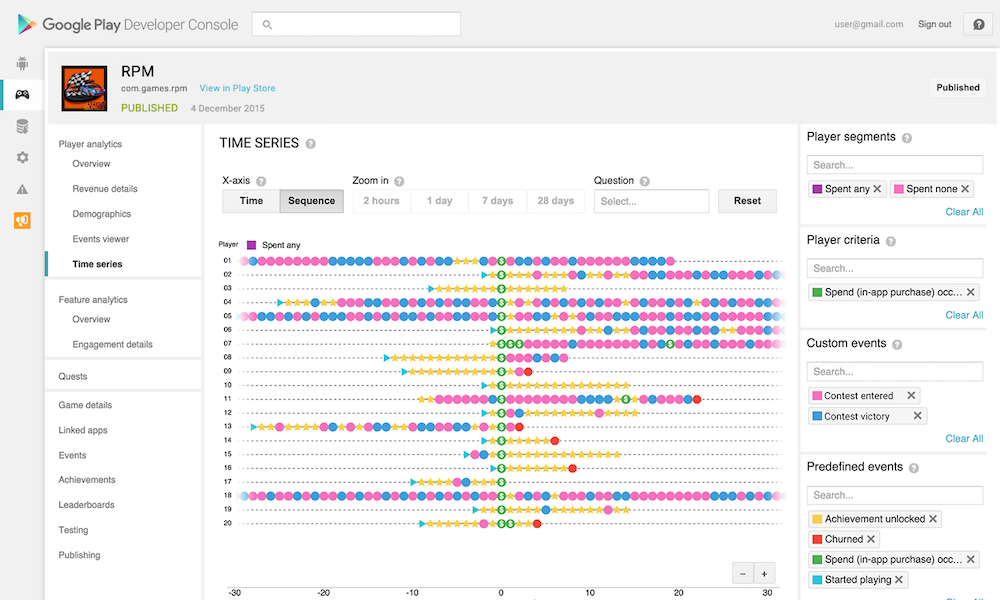Click the help icon beside Question
Screen dimensions: 1000x600
pos(645,181)
